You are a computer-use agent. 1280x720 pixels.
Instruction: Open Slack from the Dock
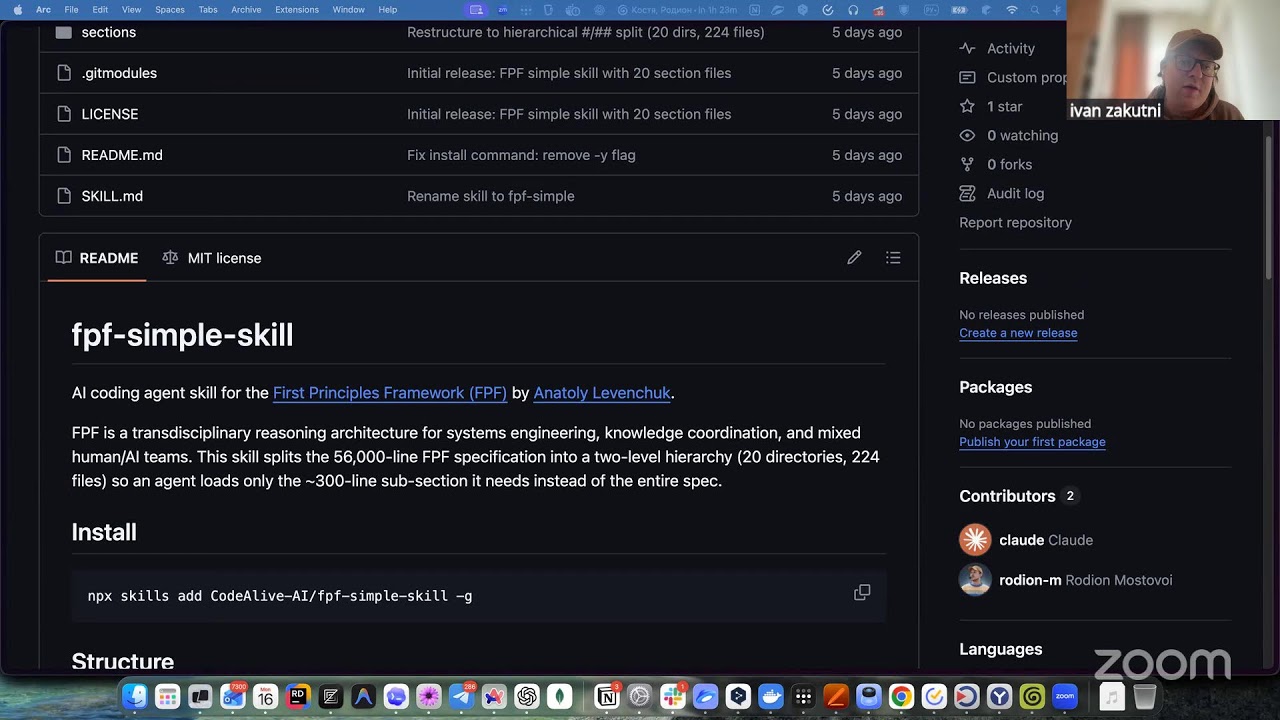673,697
